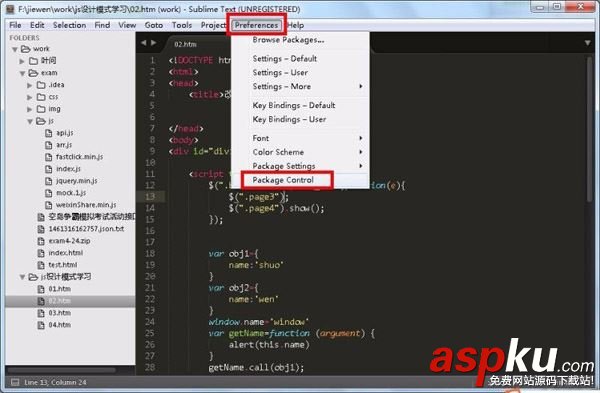The image size is (600, 393).
Task: Click the exam4-24.zip file icon
Action: pyautogui.click(x=41, y=241)
